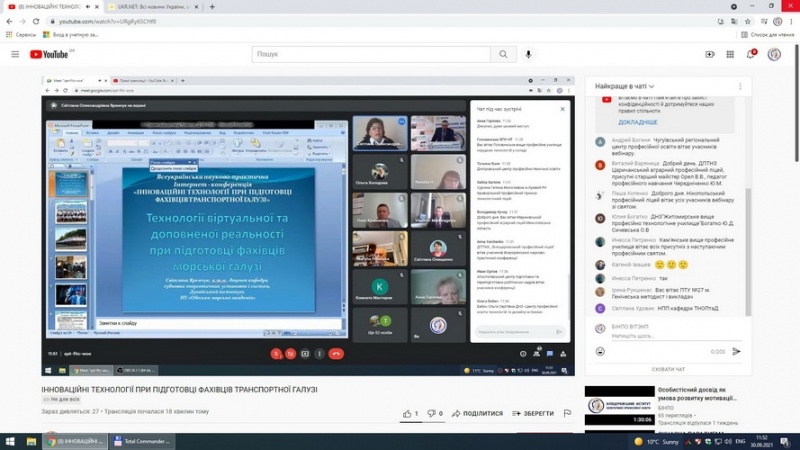The image size is (800, 450).
Task: Click the YouTube search input field
Action: click(370, 54)
